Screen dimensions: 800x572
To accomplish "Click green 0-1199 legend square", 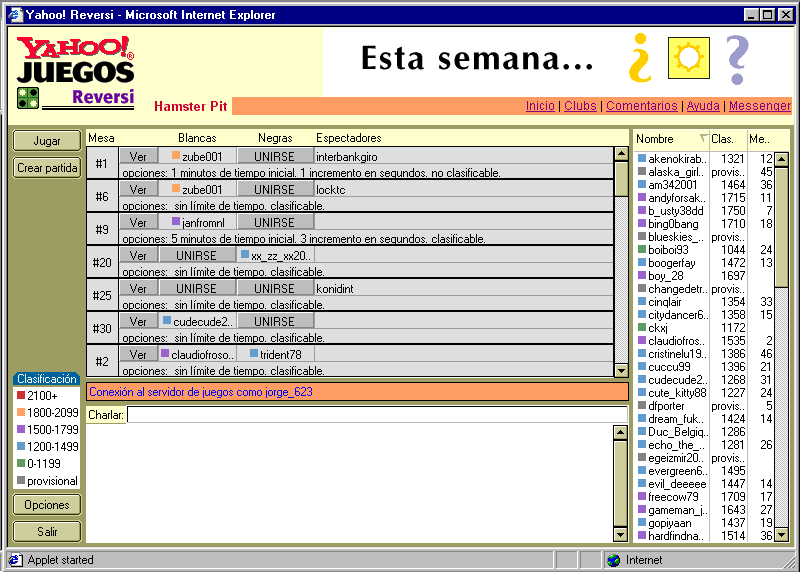I will pos(21,463).
